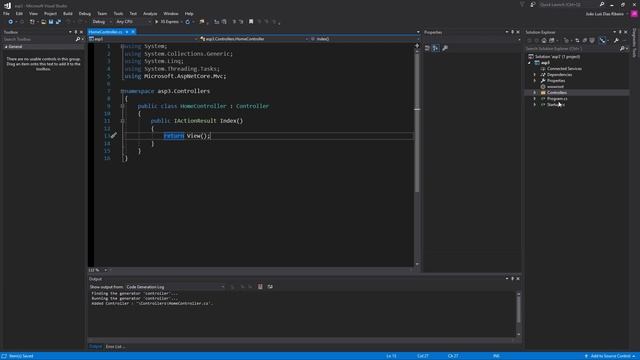Open the Window menu

pos(171,13)
